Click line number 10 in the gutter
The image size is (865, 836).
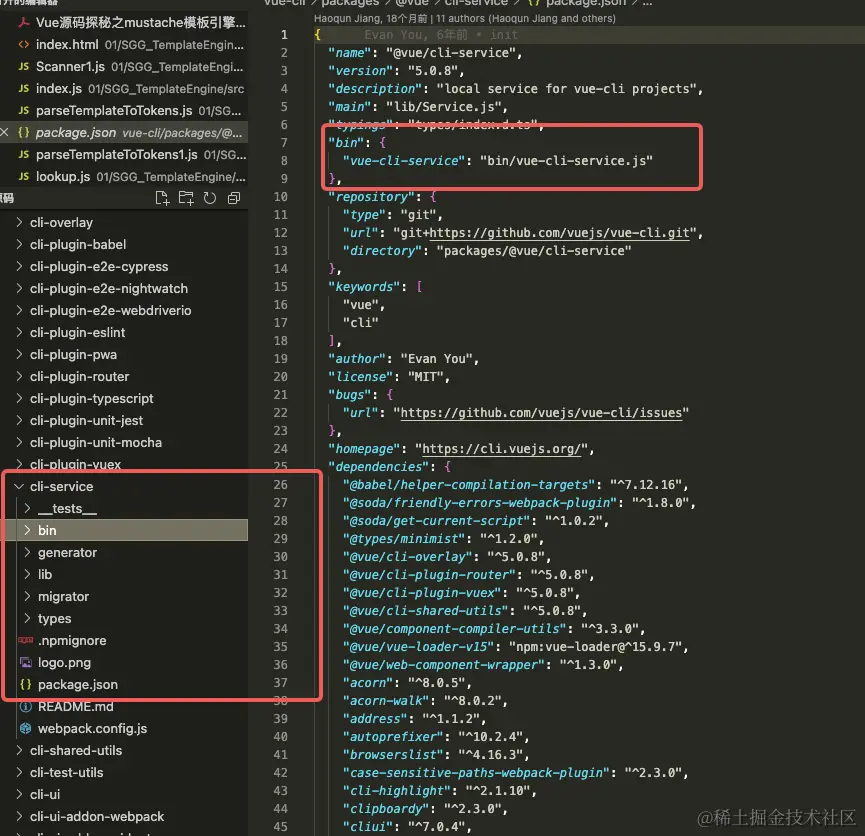(x=280, y=197)
